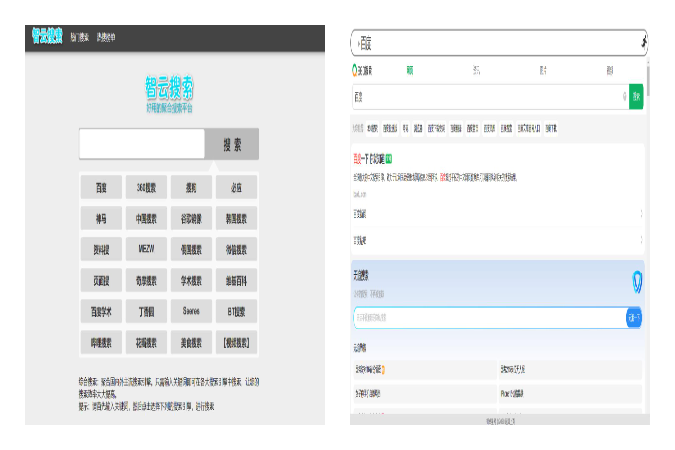Select the 百度 search engine option
This screenshot has height=450, width=675.
(x=101, y=187)
